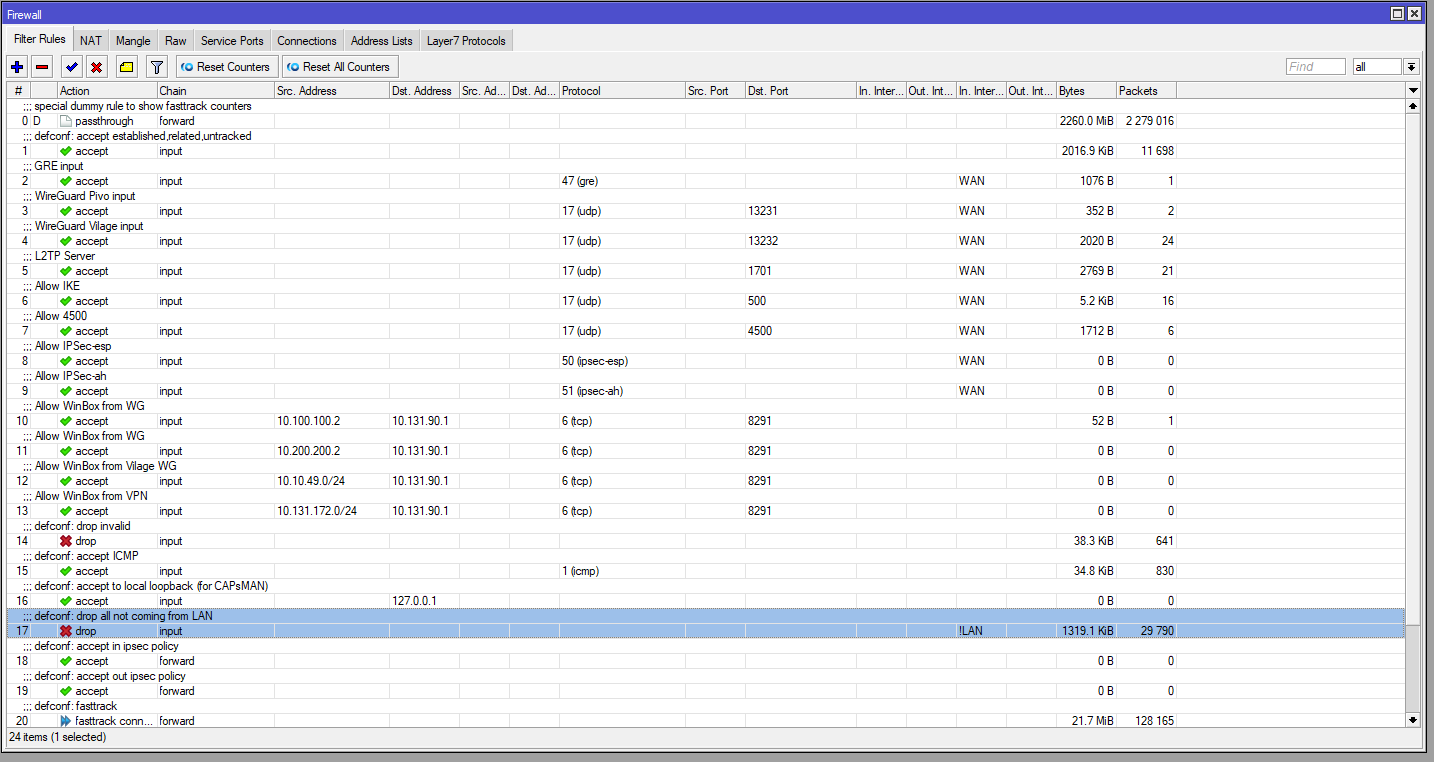Image resolution: width=1434 pixels, height=762 pixels.
Task: Select source address 10.10.49.0/24 cell
Action: click(x=332, y=481)
